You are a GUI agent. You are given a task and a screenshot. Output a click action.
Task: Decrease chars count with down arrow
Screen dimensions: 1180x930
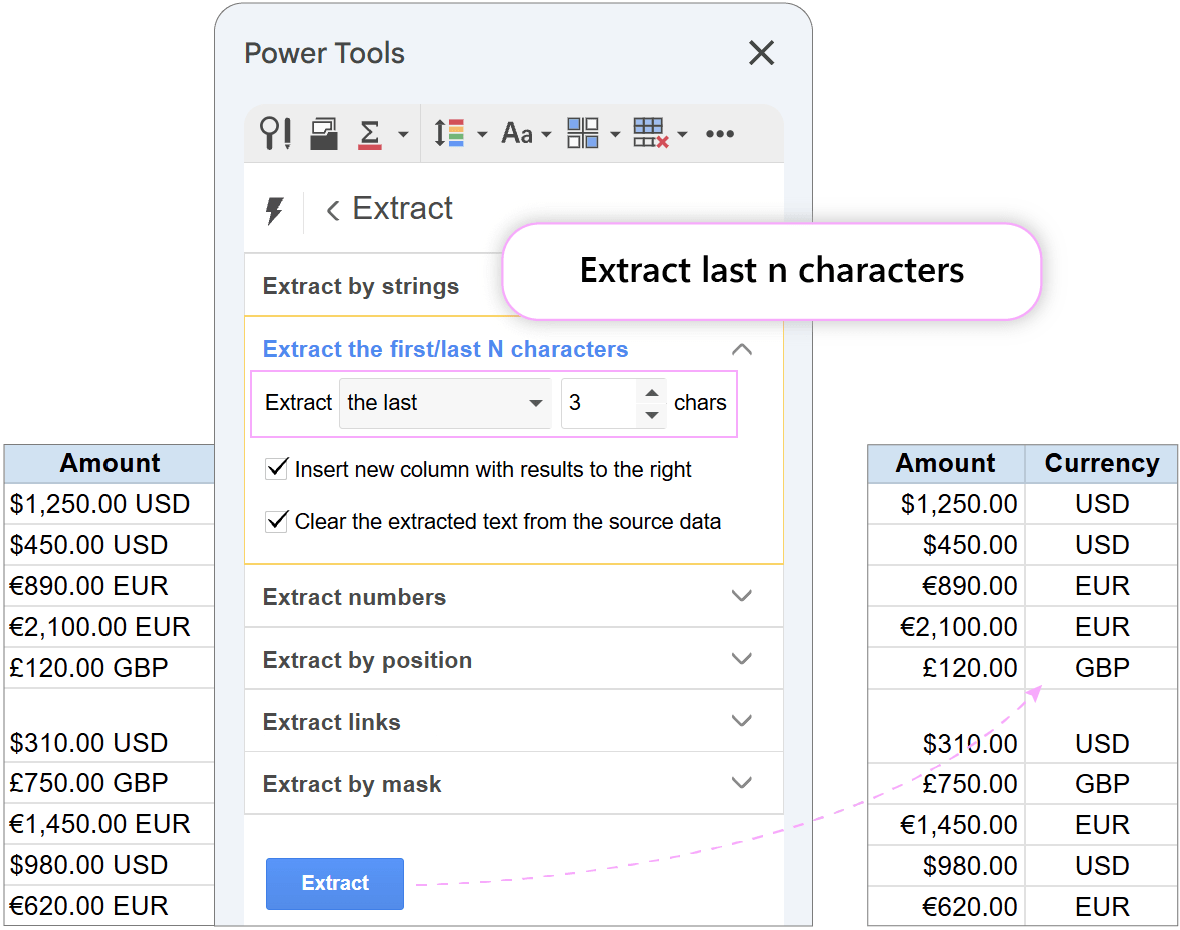pyautogui.click(x=652, y=415)
